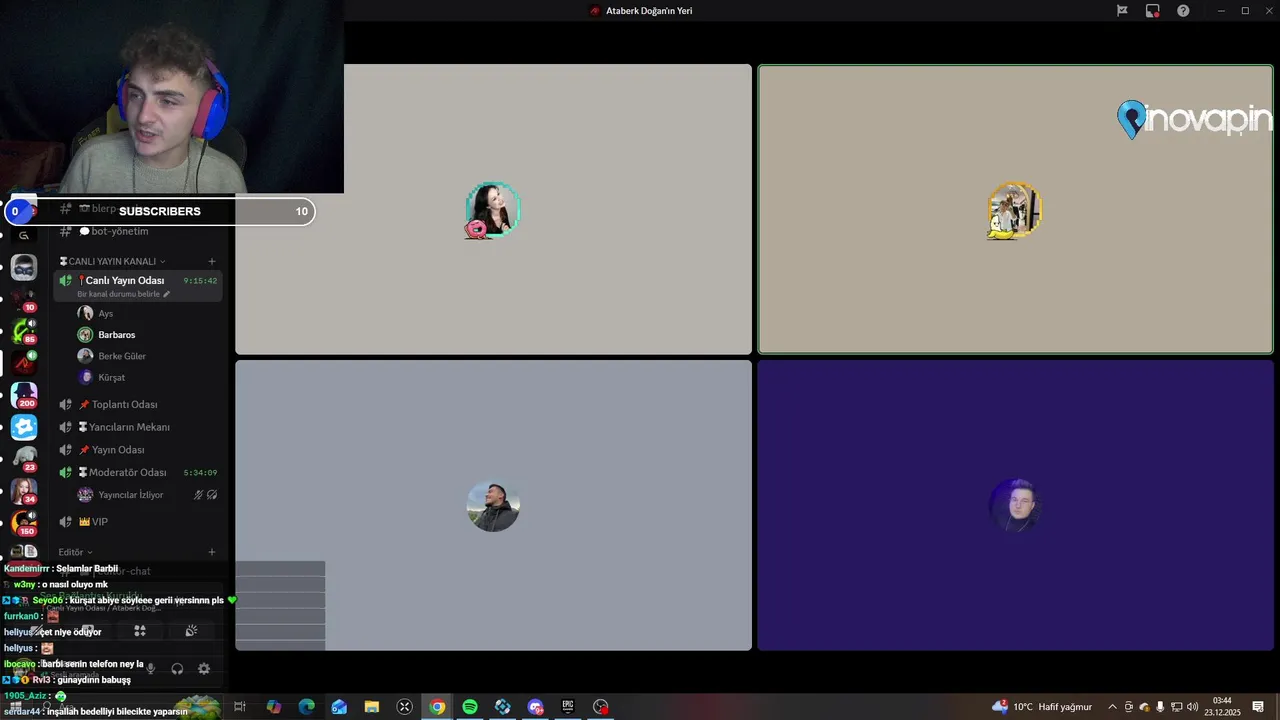The image size is (1280, 720).
Task: Toggle Discord headphone deafen
Action: (x=177, y=669)
